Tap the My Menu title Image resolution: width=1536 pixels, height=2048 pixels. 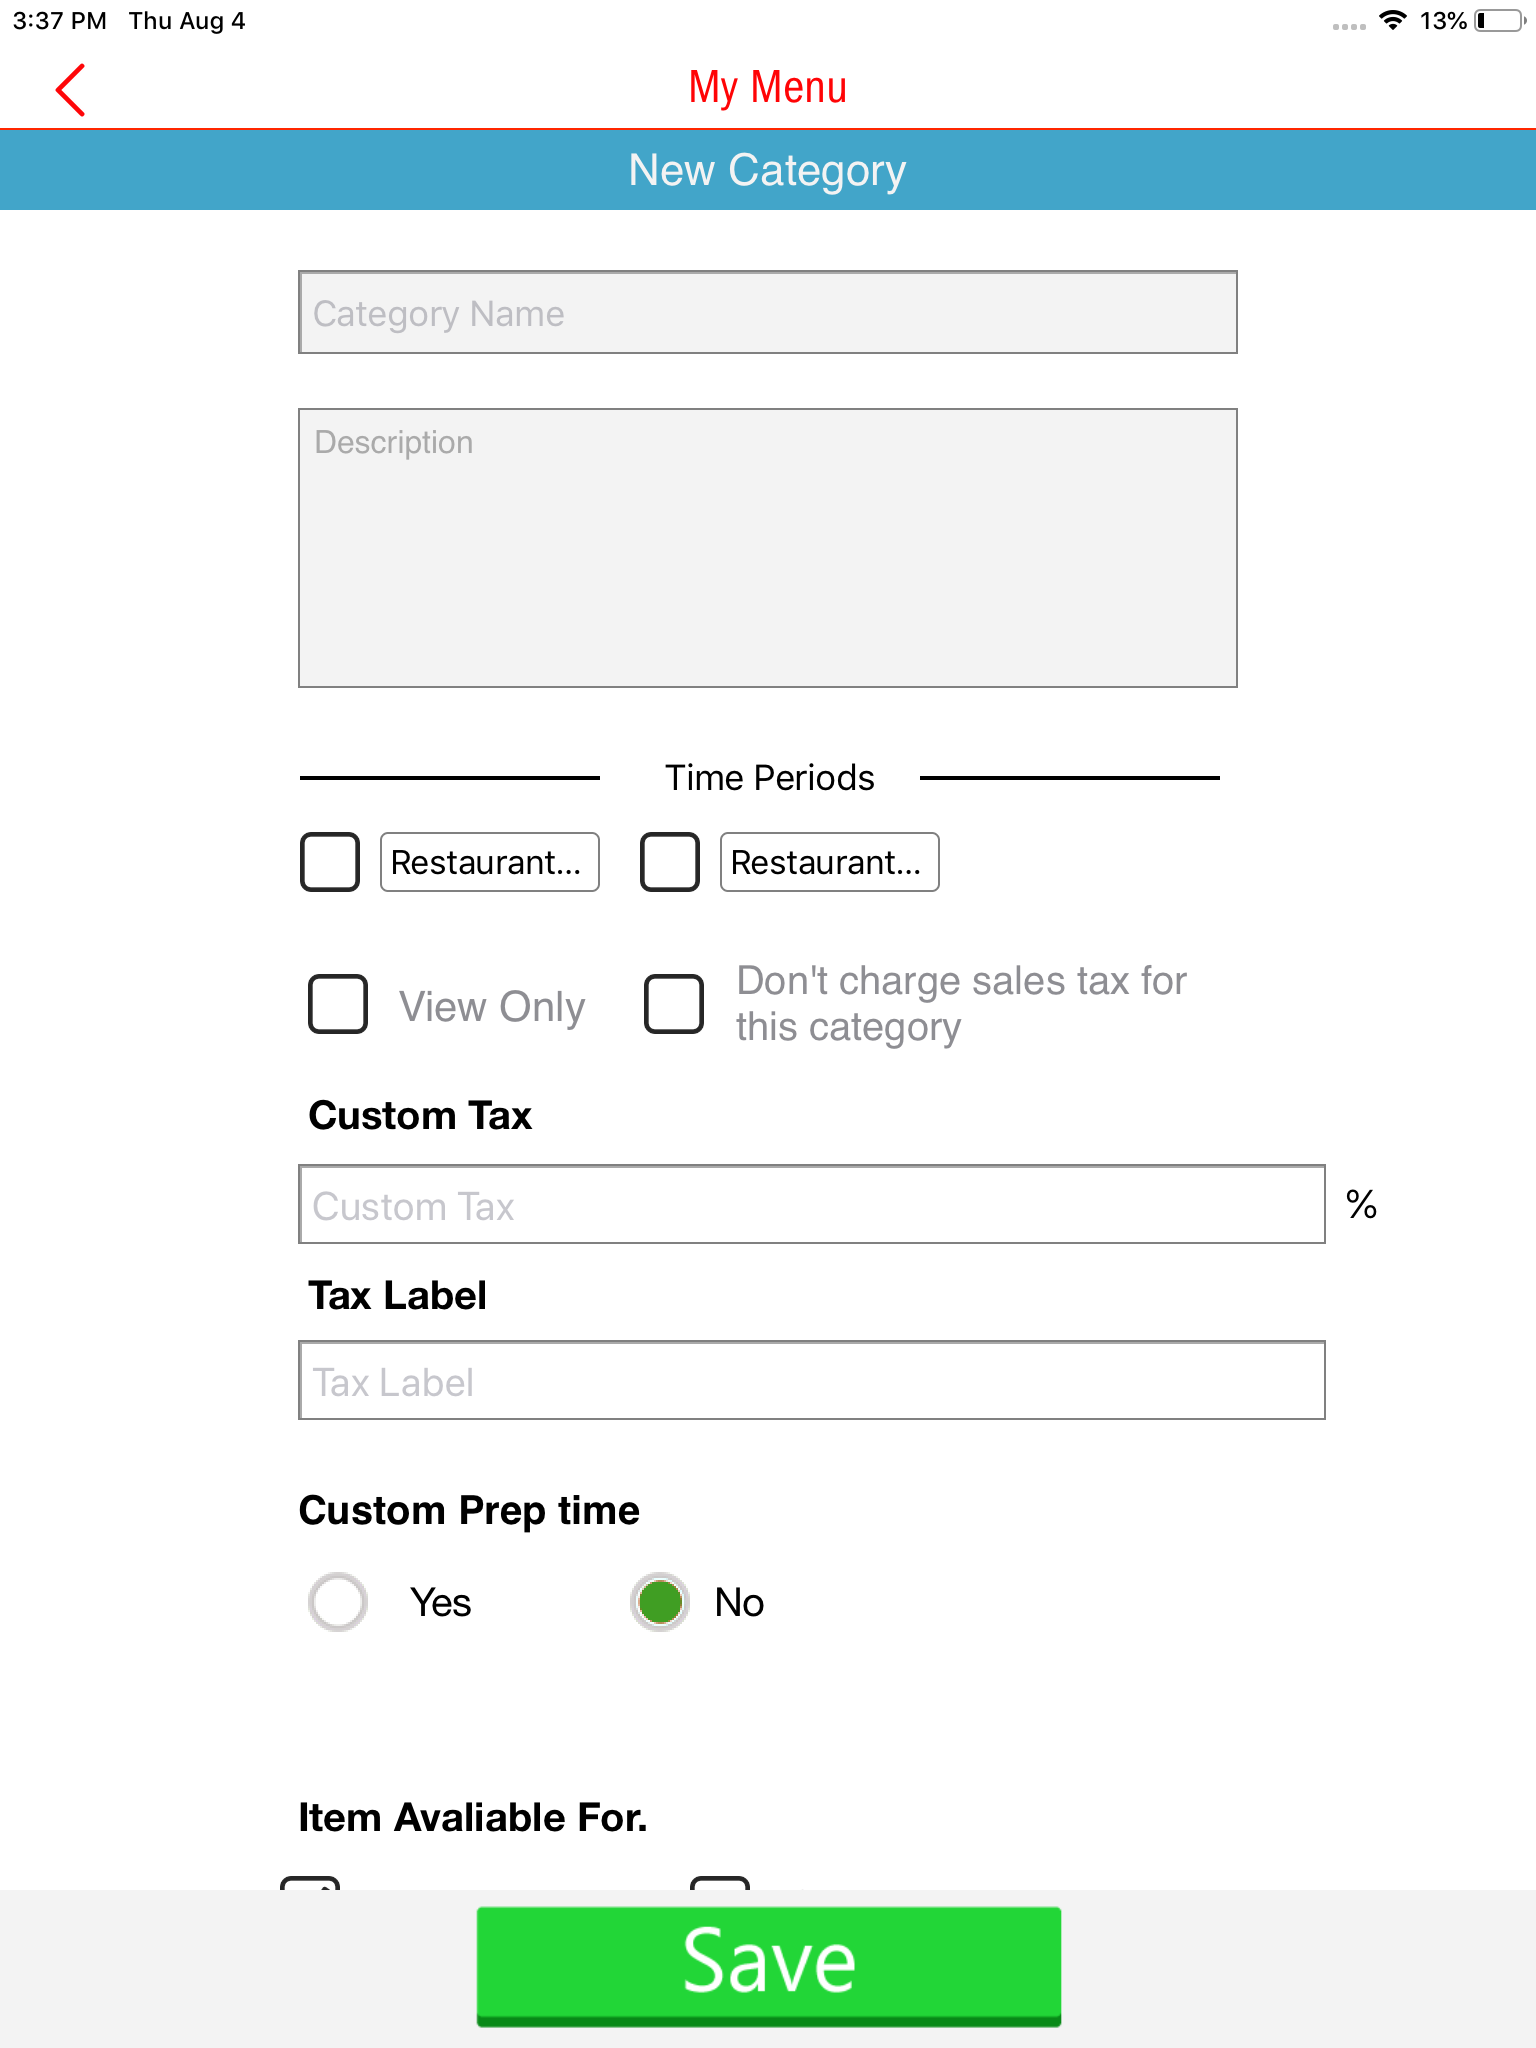(768, 88)
